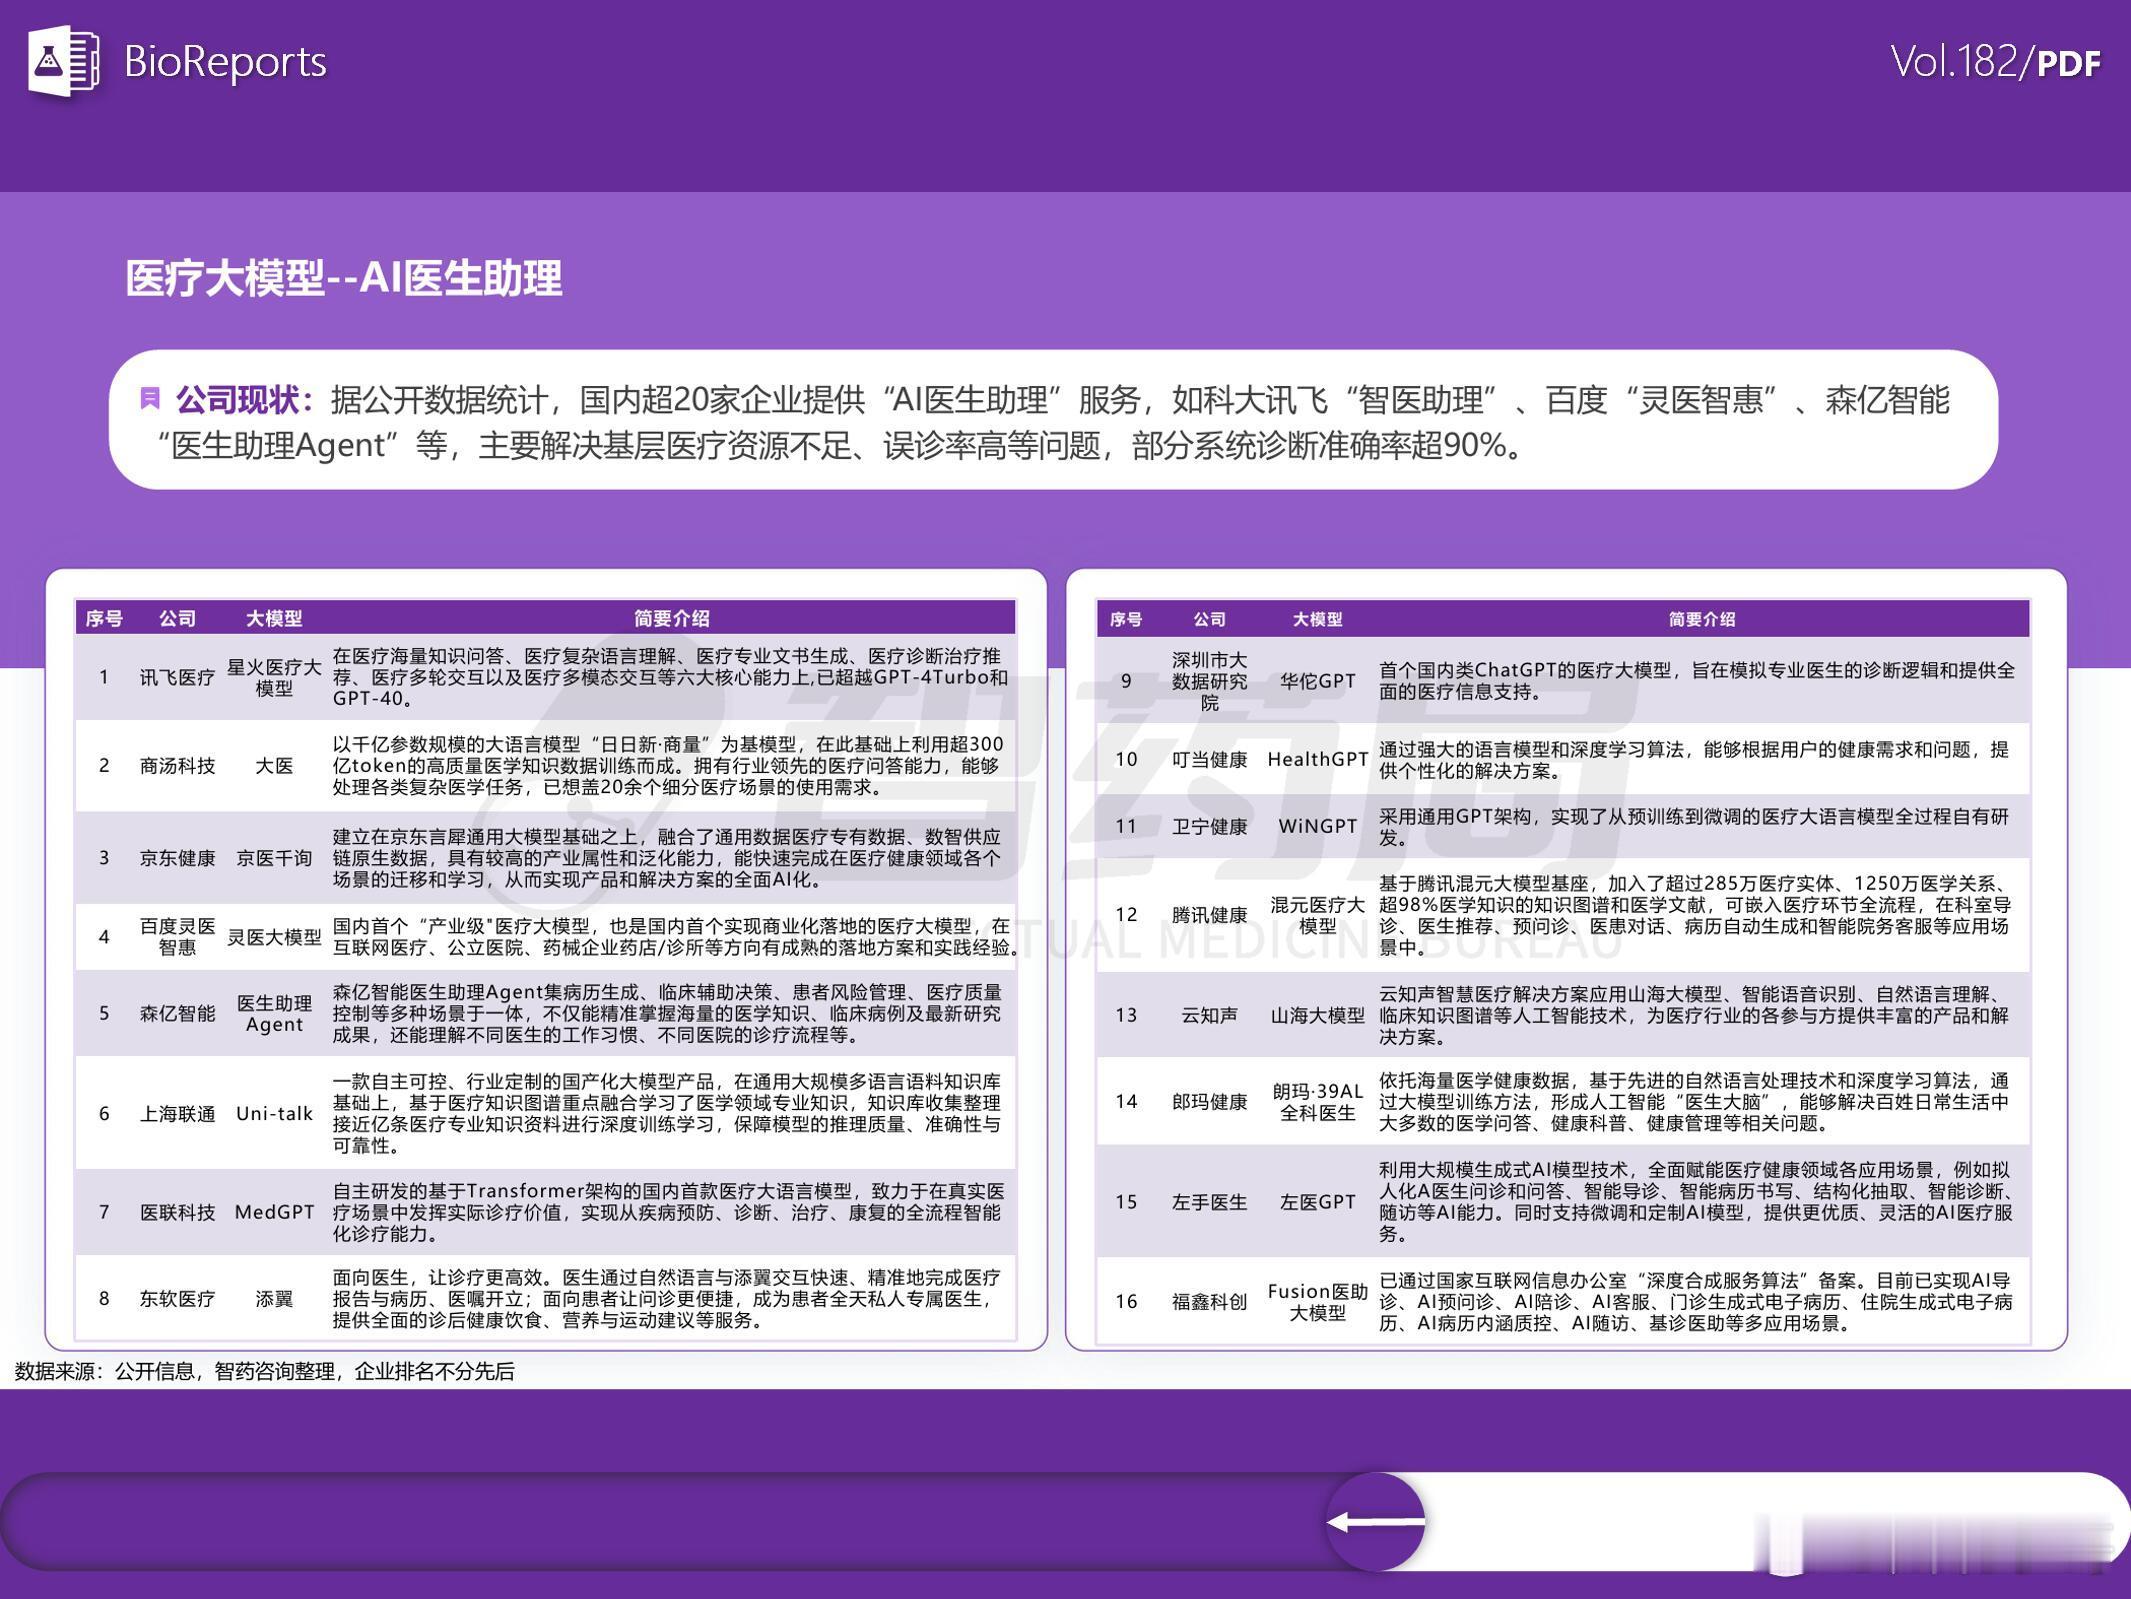Image resolution: width=2131 pixels, height=1599 pixels.
Task: Click the 朗玛·39AL全科医生 model cell
Action: click(x=1317, y=1101)
